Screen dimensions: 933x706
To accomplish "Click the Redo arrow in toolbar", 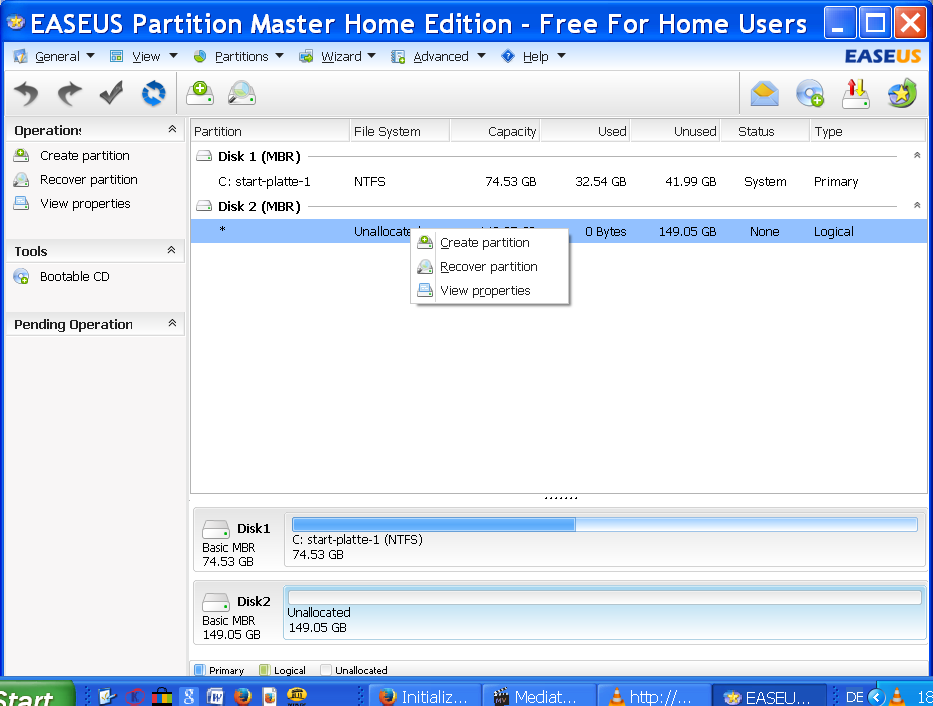I will (69, 93).
